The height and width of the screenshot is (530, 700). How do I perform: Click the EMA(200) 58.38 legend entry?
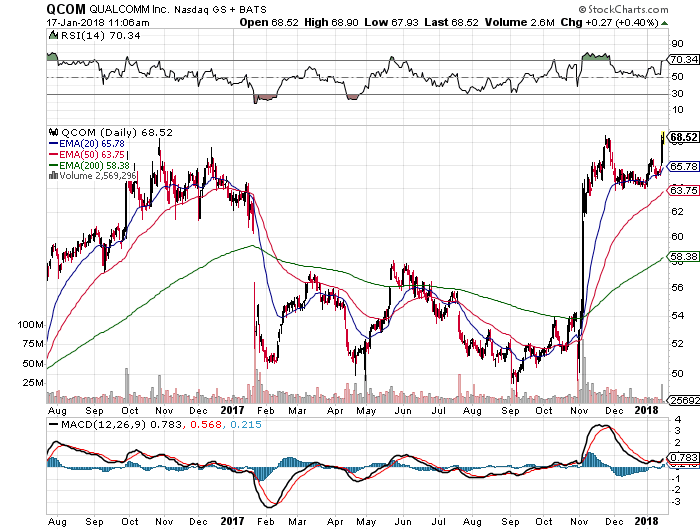pos(94,165)
